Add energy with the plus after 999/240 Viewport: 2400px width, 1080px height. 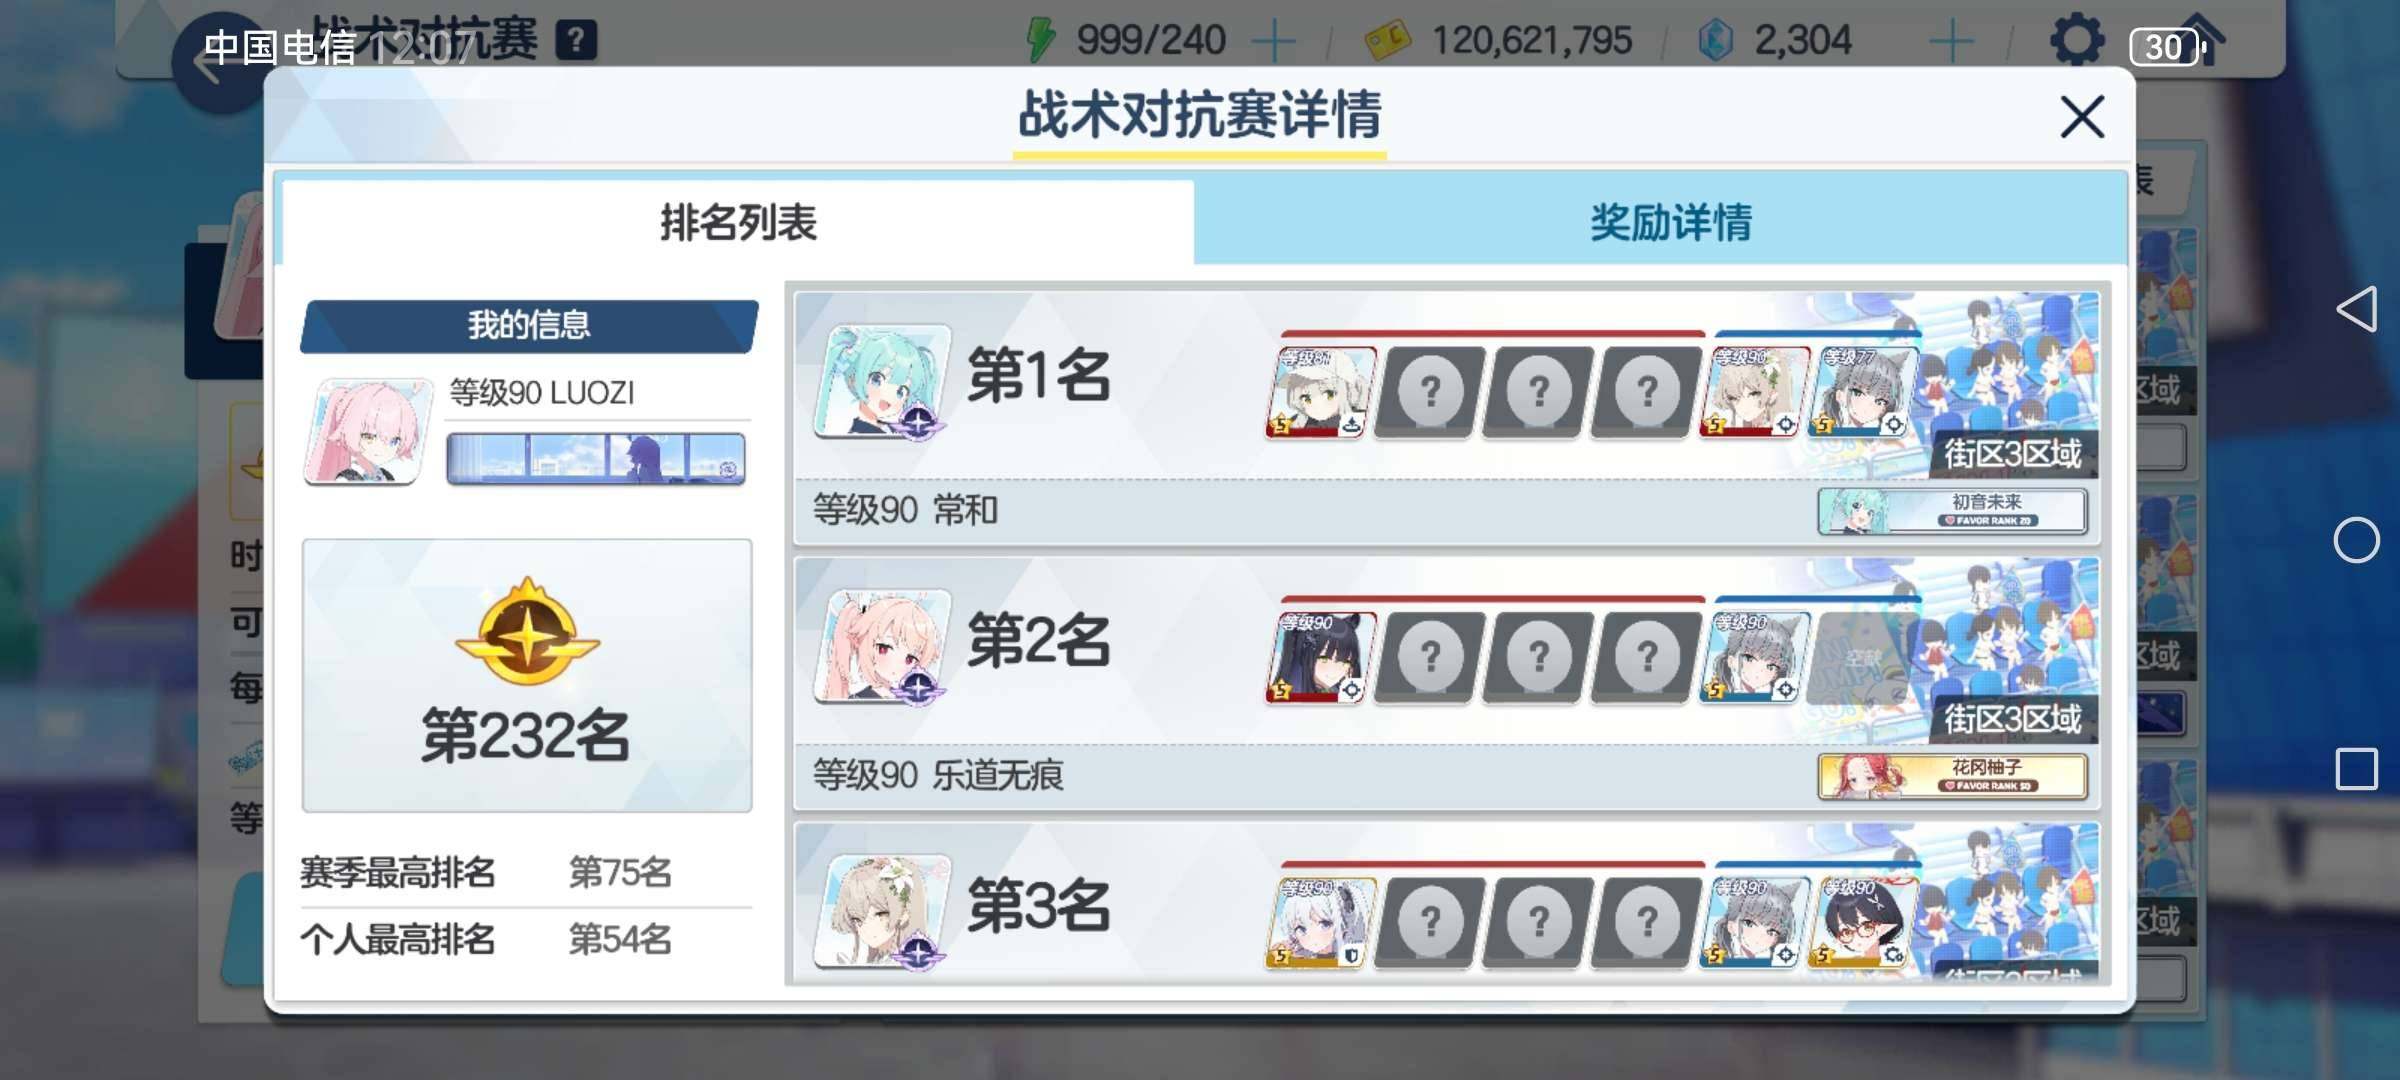tap(1274, 42)
